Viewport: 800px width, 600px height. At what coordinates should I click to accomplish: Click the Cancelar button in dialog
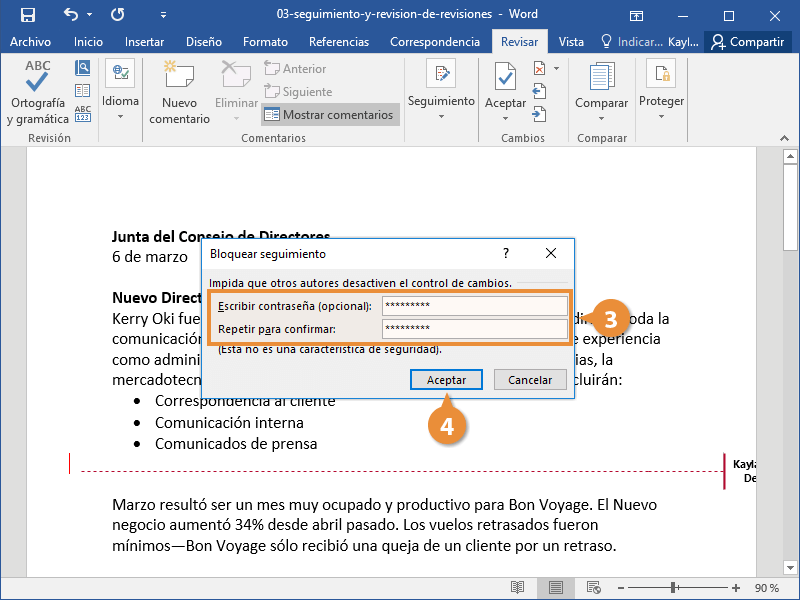pos(530,380)
